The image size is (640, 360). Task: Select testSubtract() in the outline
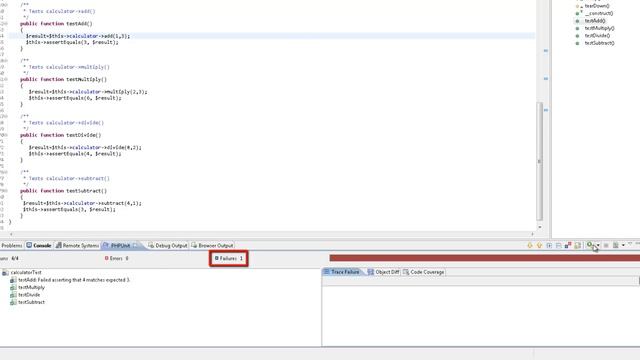click(x=599, y=43)
